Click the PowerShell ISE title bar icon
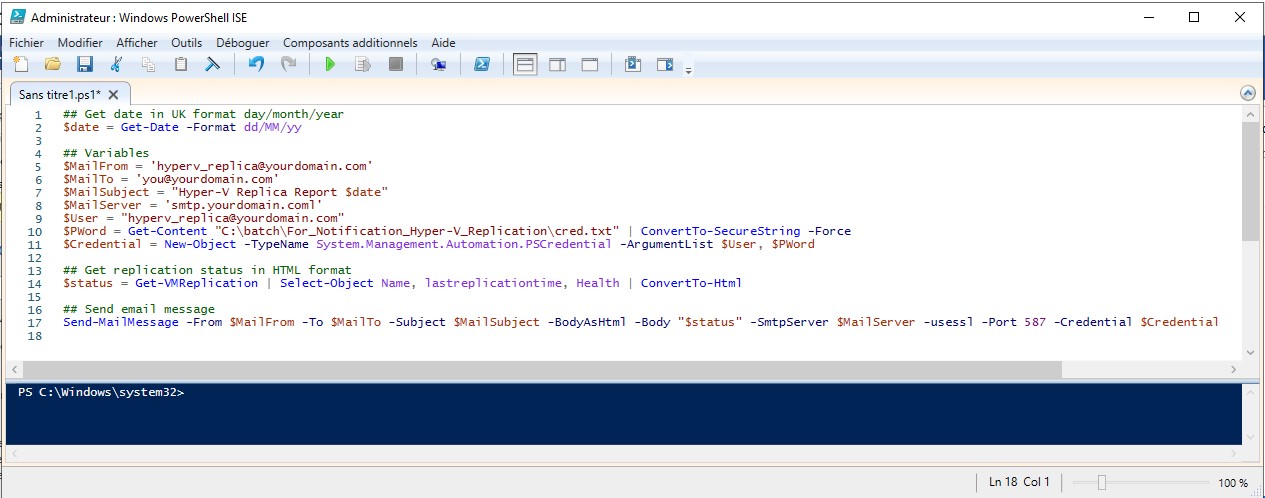This screenshot has width=1265, height=498. (x=17, y=17)
